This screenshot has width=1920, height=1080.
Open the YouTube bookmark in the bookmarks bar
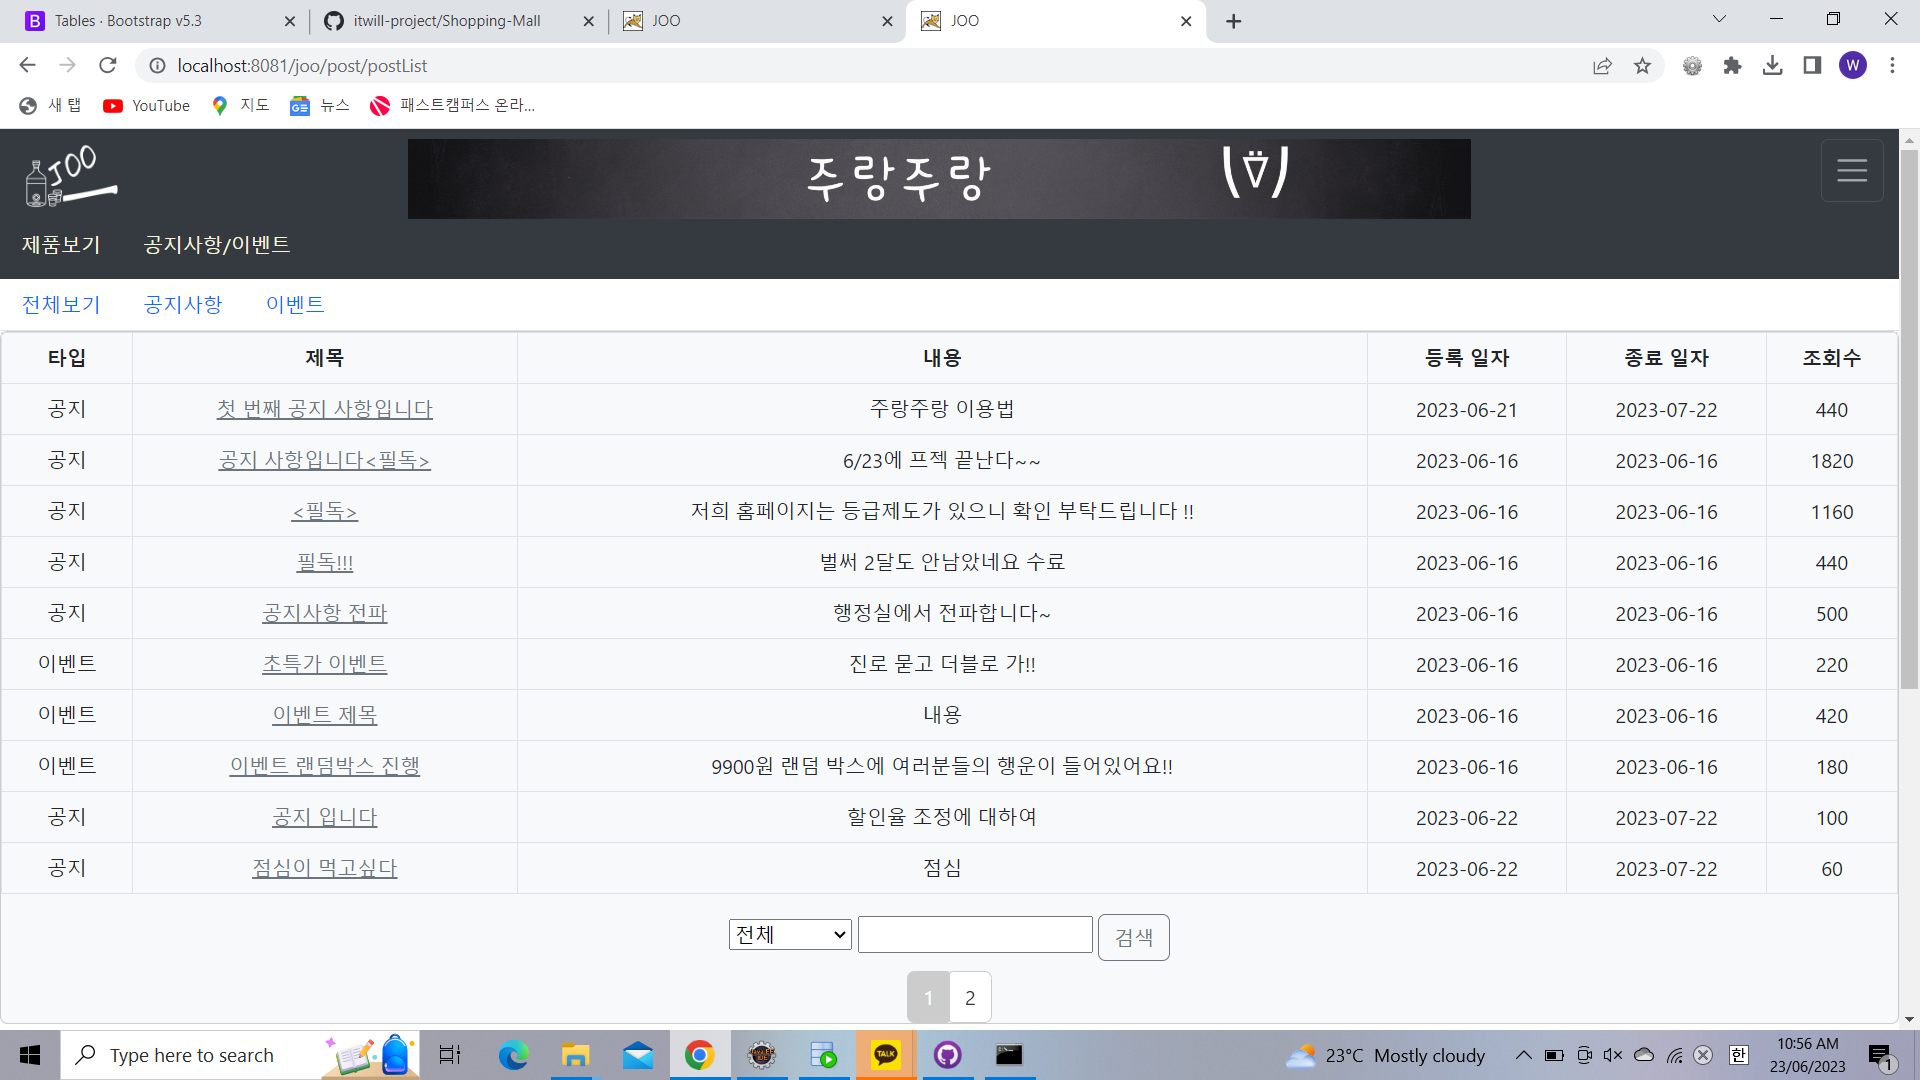(x=146, y=105)
